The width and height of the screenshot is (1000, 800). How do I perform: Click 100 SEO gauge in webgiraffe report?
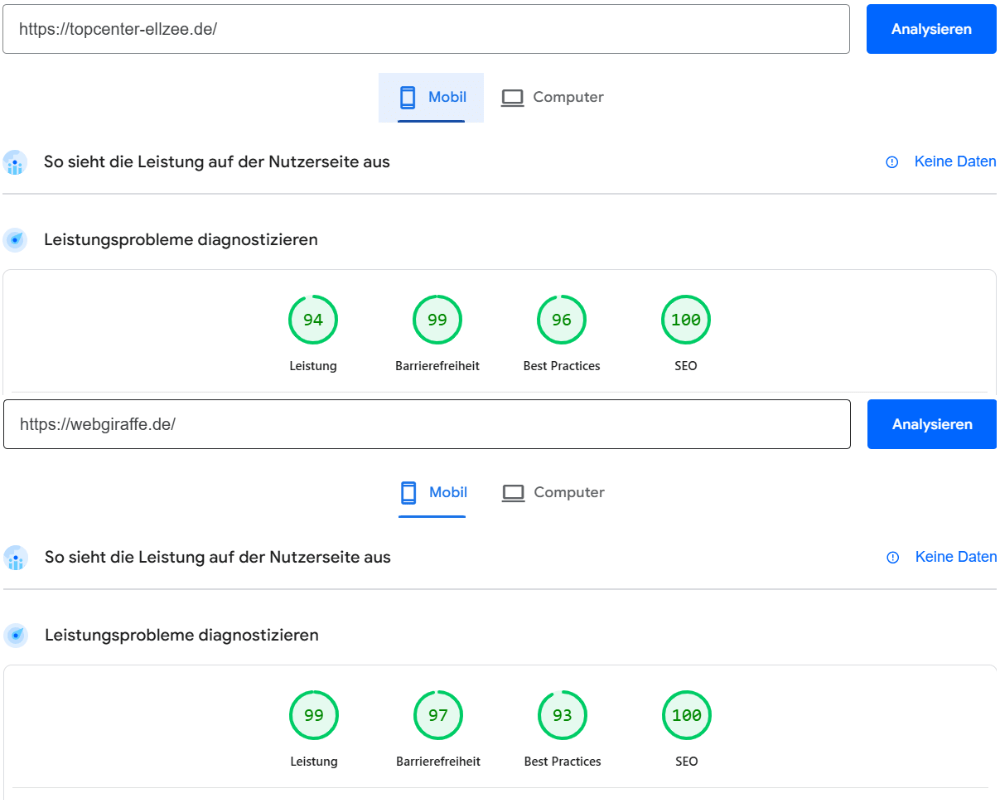click(686, 715)
